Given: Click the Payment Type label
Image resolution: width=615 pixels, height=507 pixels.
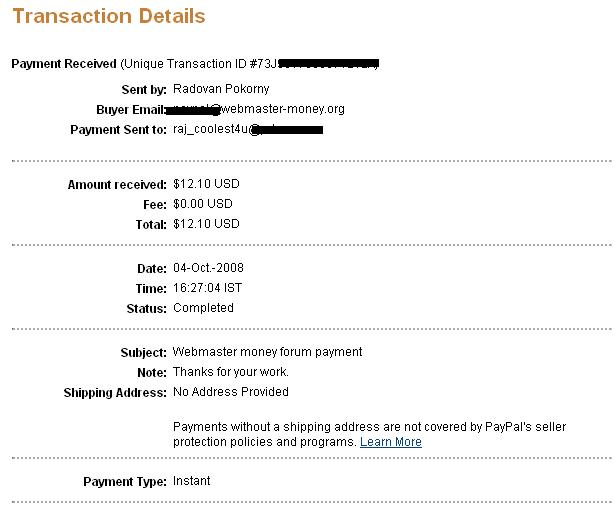Looking at the screenshot, I should (125, 482).
